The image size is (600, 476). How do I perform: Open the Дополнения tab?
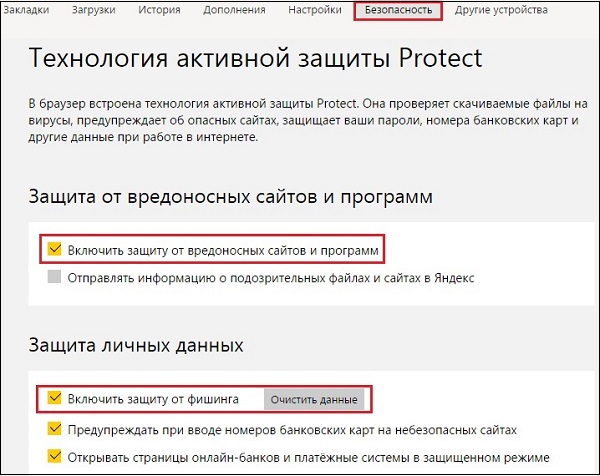pyautogui.click(x=234, y=12)
